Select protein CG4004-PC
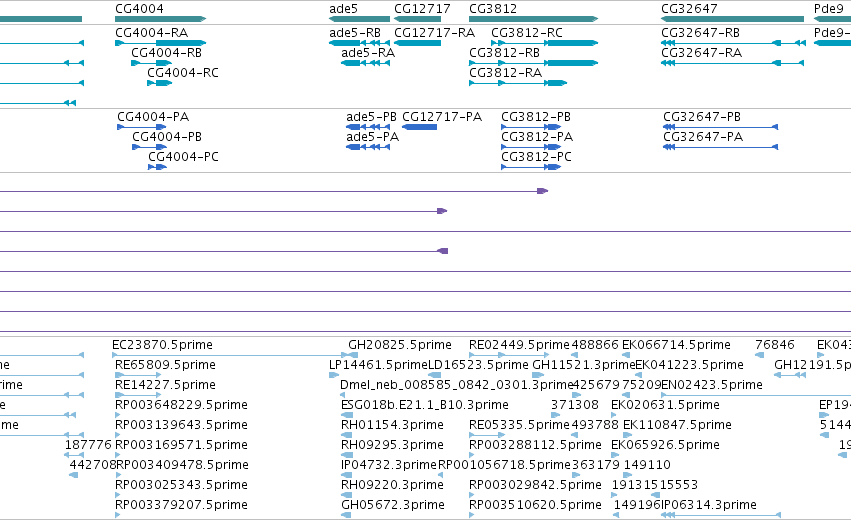The width and height of the screenshot is (851, 520). tap(183, 157)
